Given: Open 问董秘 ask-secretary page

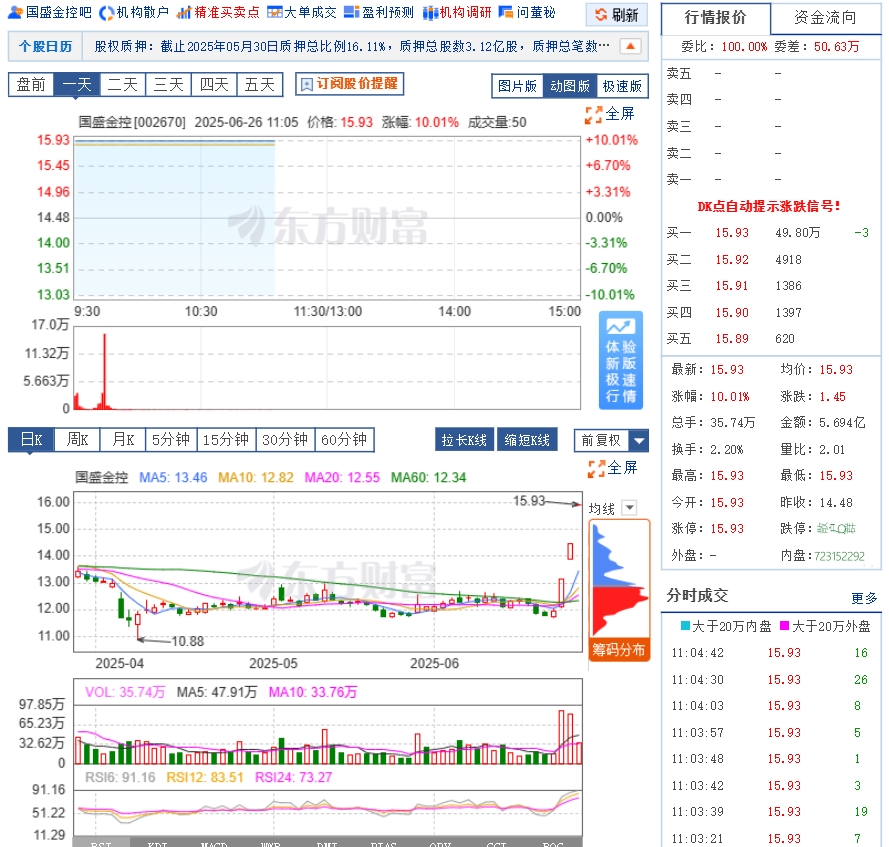Looking at the screenshot, I should (x=527, y=12).
